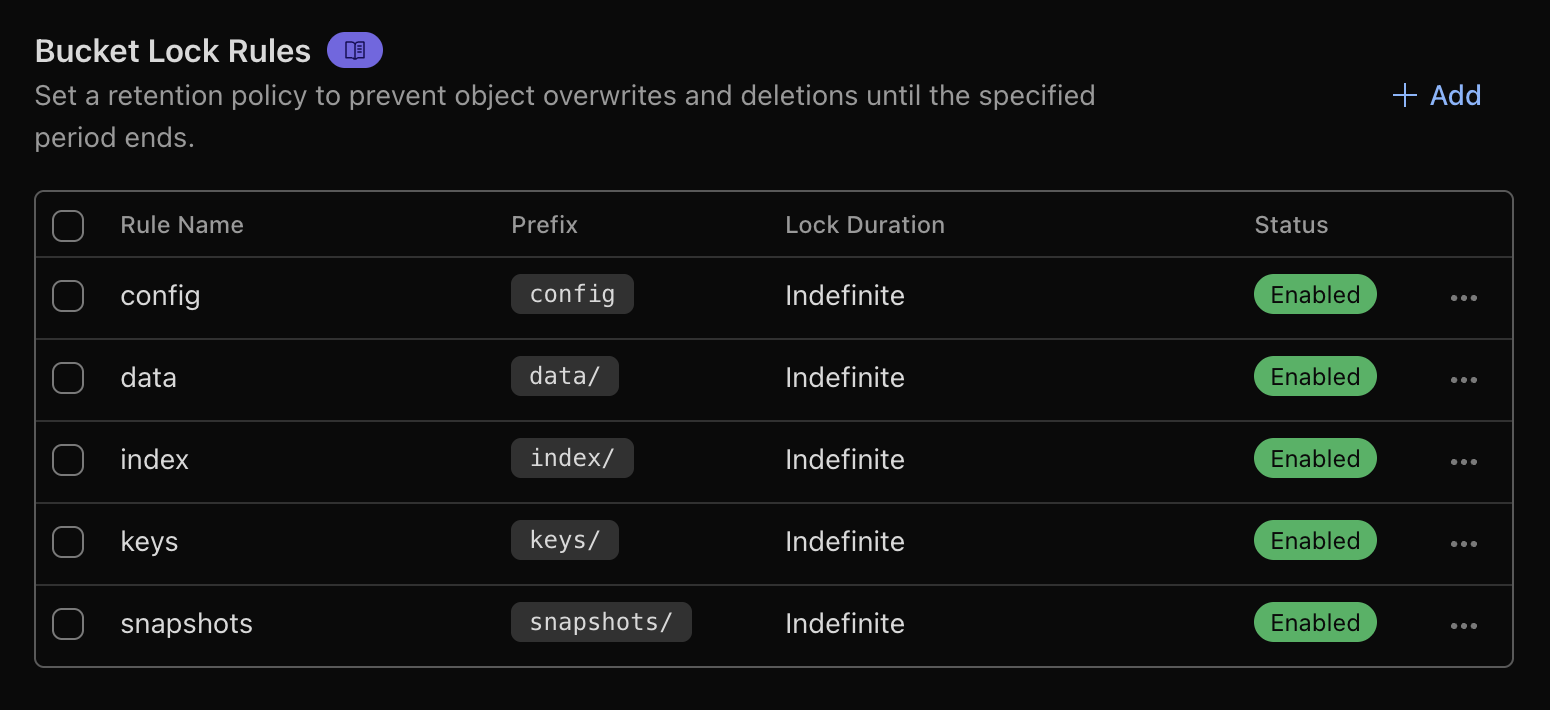The width and height of the screenshot is (1550, 710).
Task: Check the index rule checkbox
Action: [68, 460]
